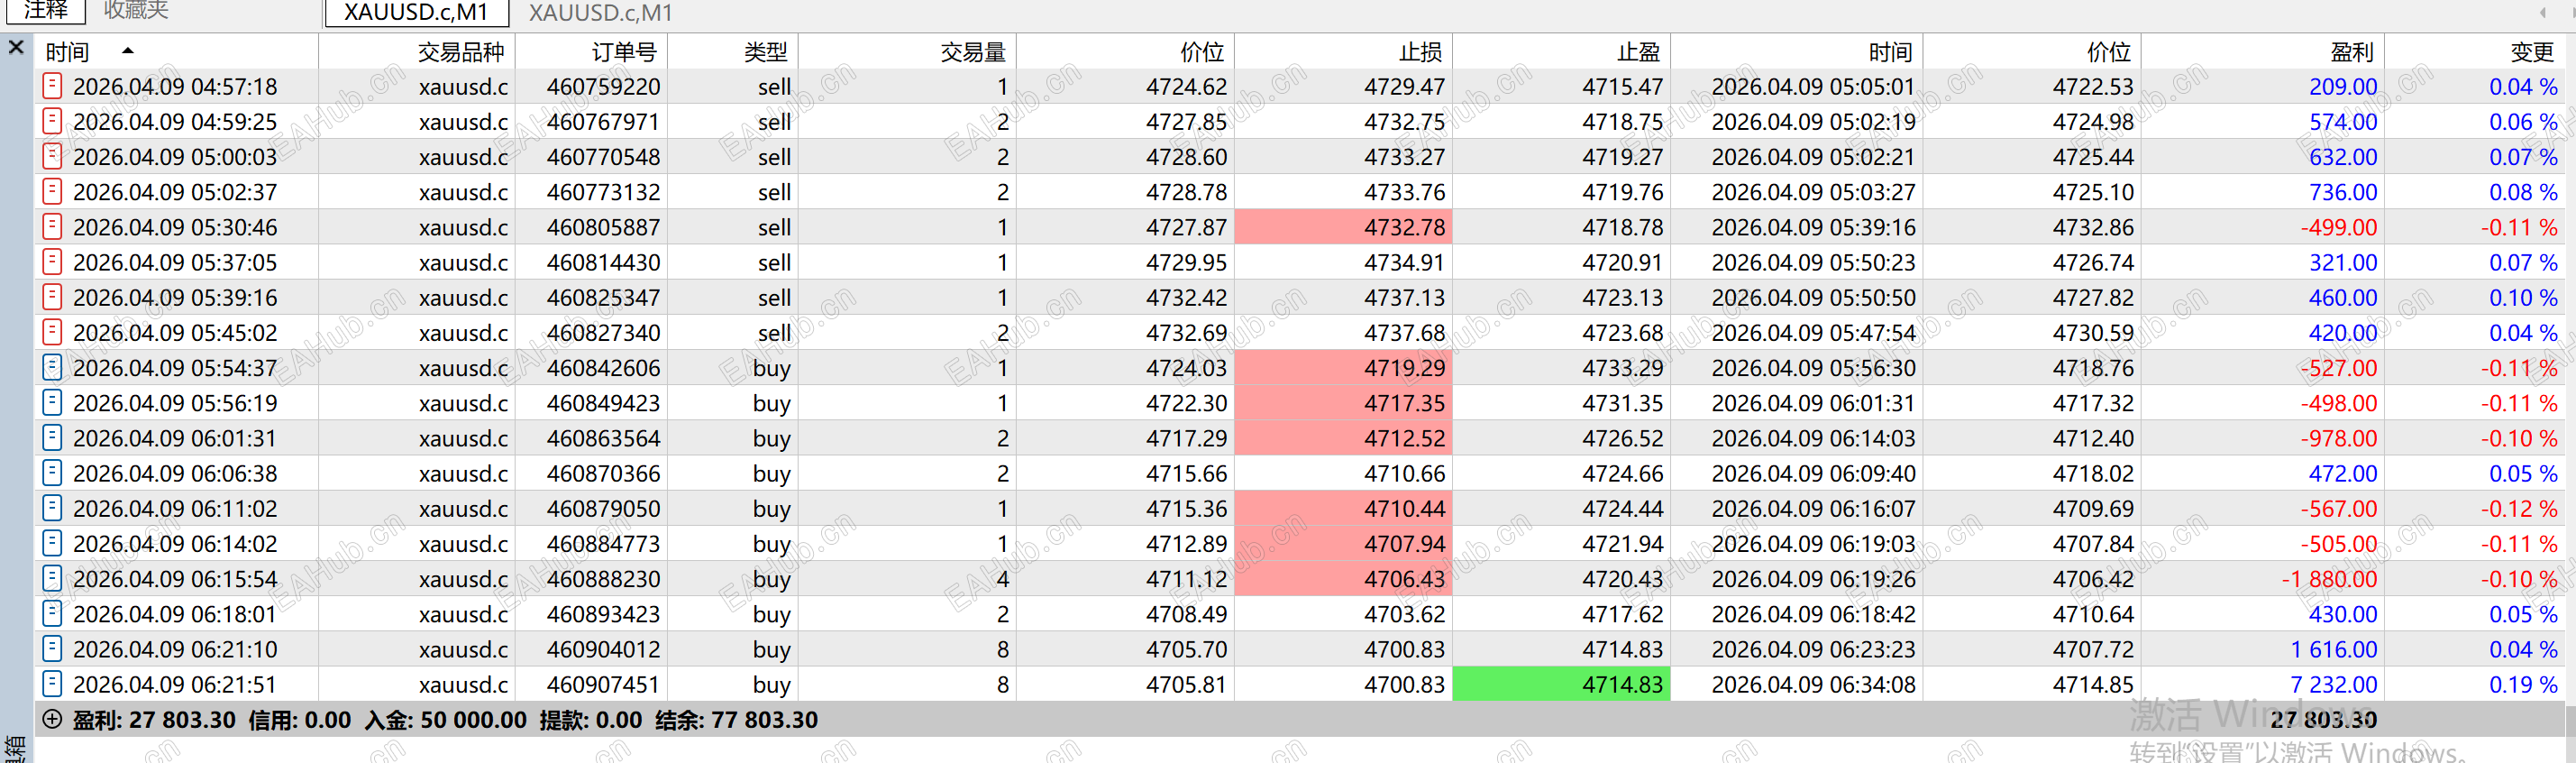Sort by the 交易品种 column header

(417, 51)
